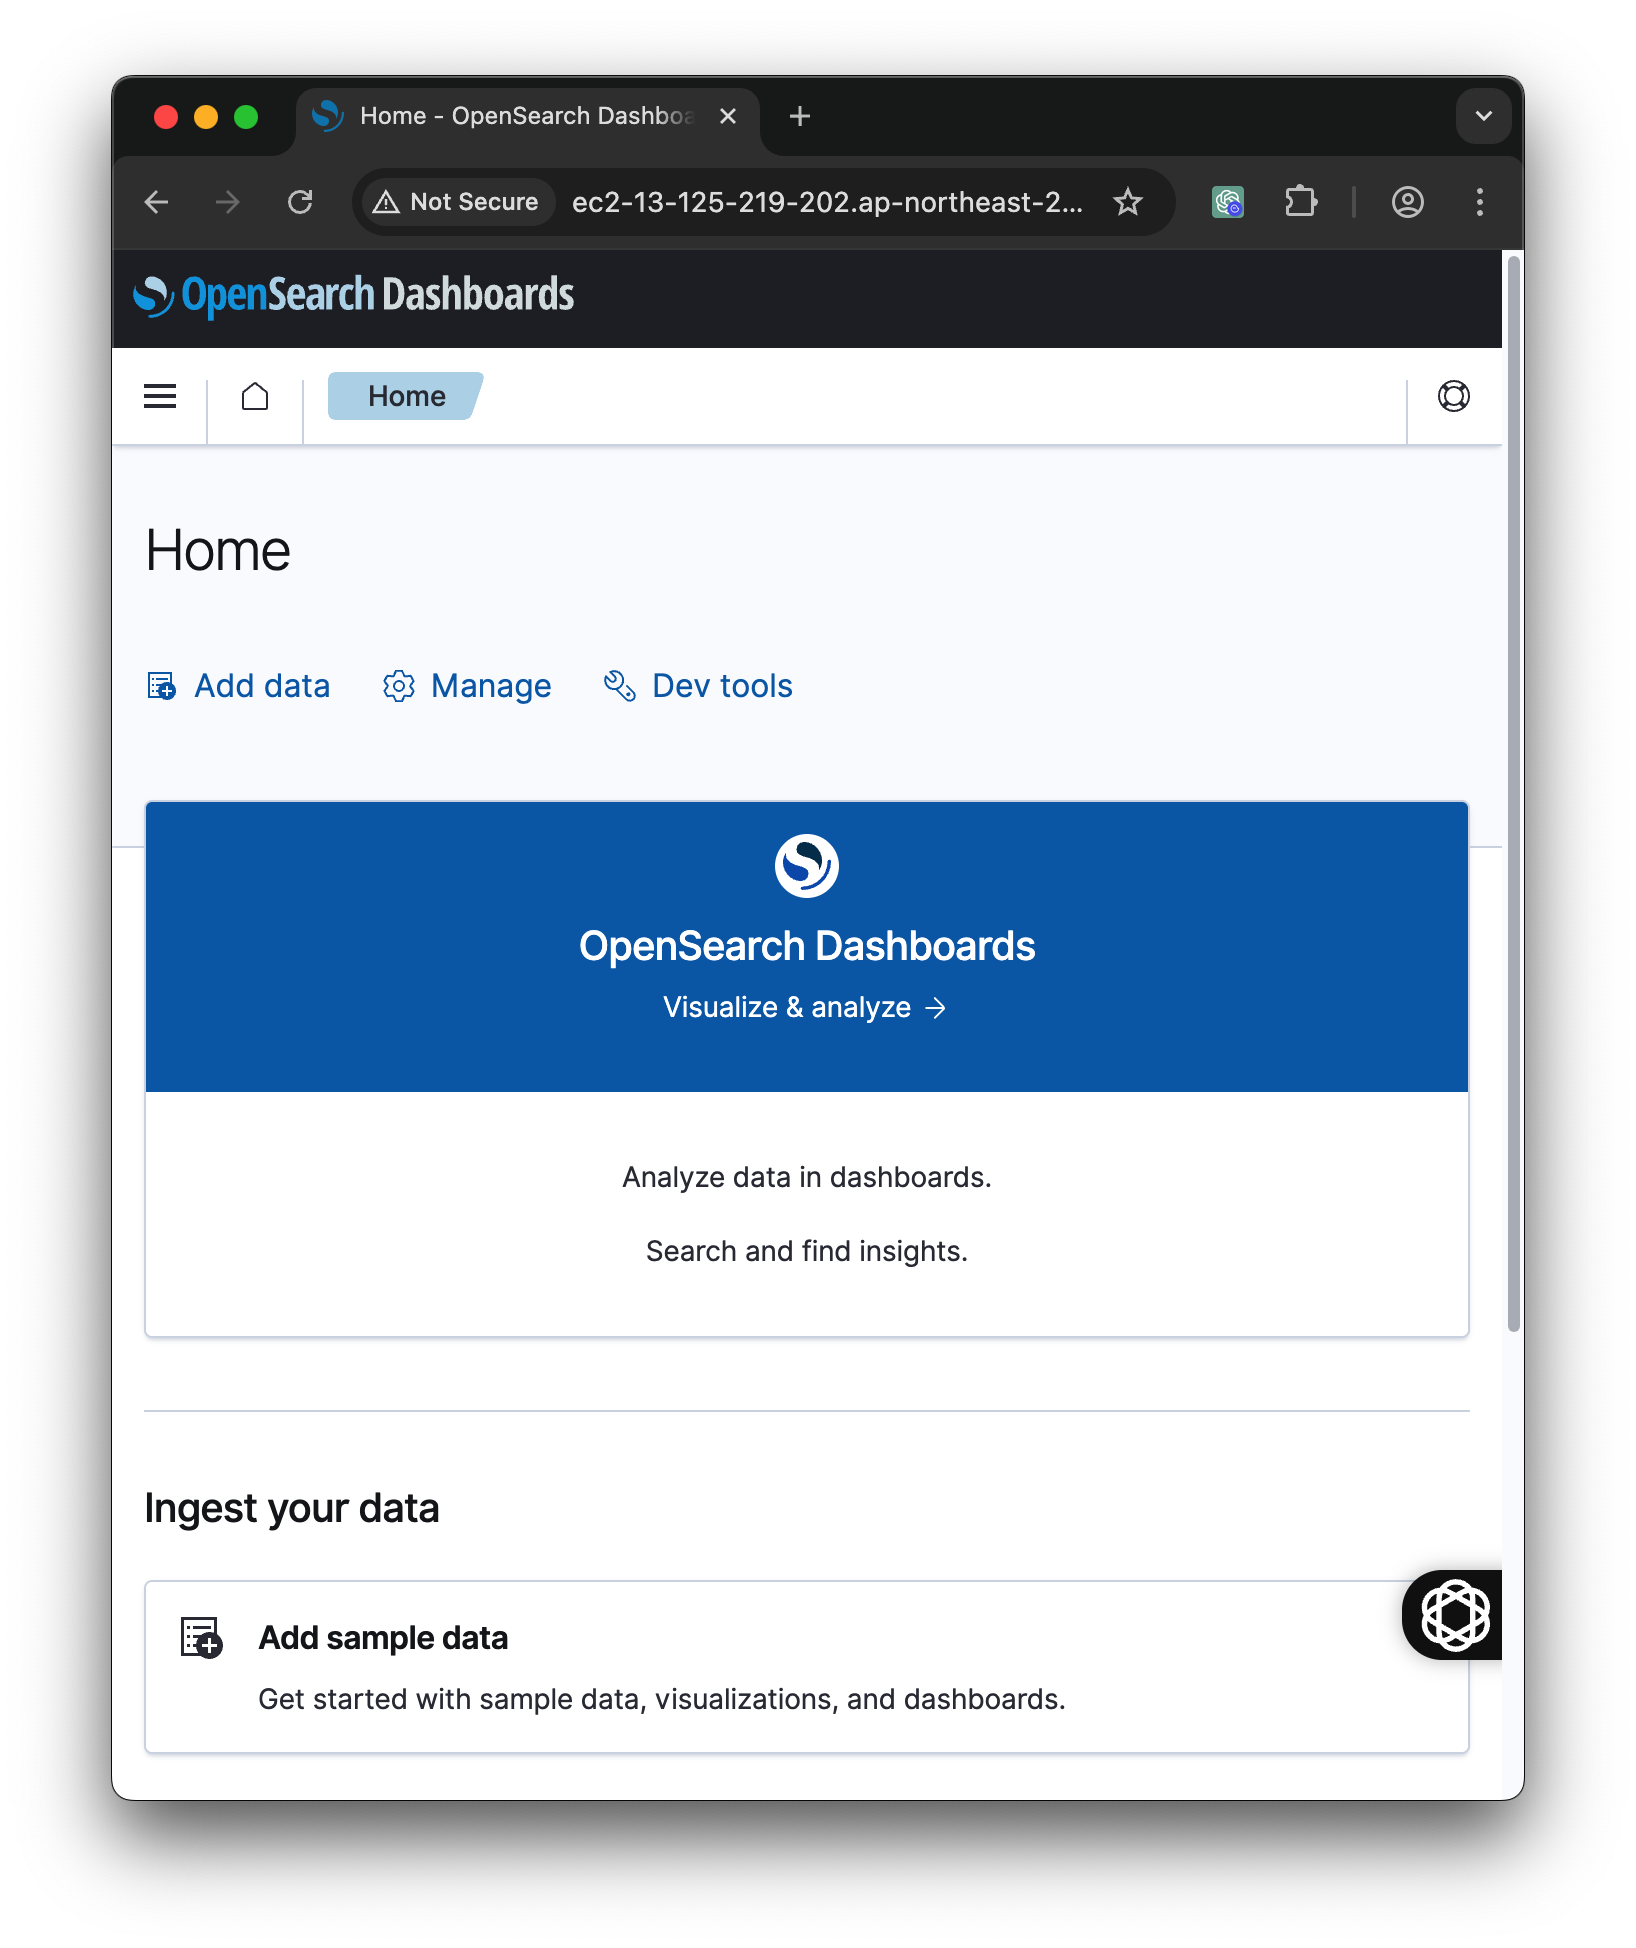Click the Add data table icon
The height and width of the screenshot is (1948, 1636).
(x=162, y=686)
